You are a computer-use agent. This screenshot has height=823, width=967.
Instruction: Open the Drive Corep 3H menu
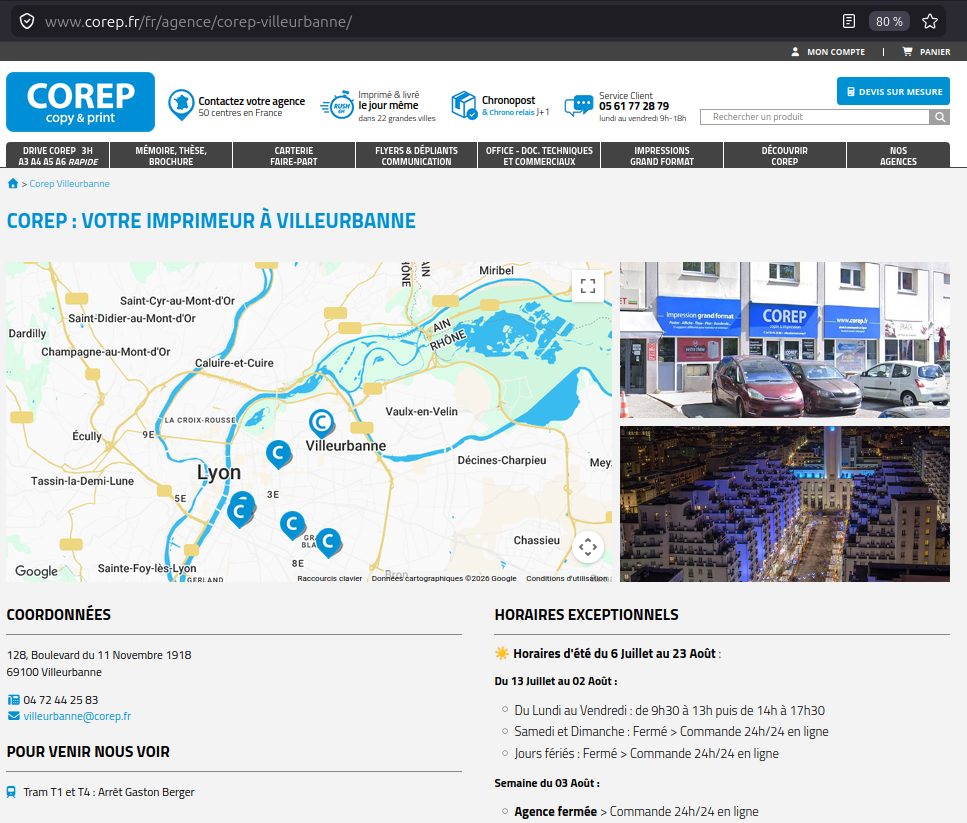58,155
